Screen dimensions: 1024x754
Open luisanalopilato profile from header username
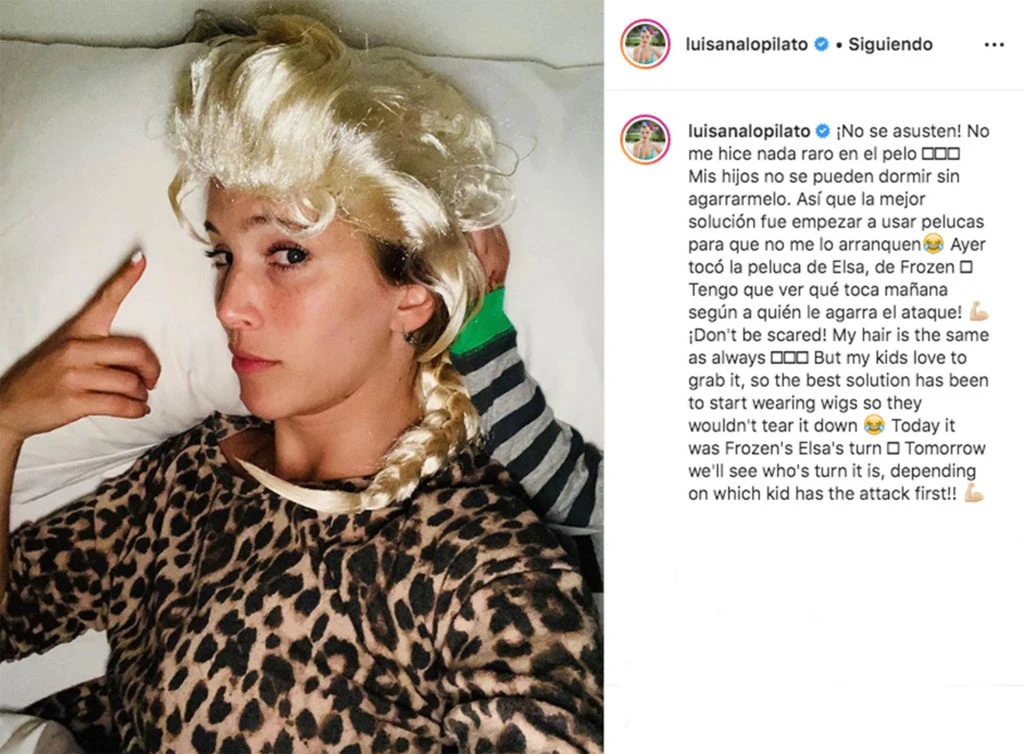746,44
